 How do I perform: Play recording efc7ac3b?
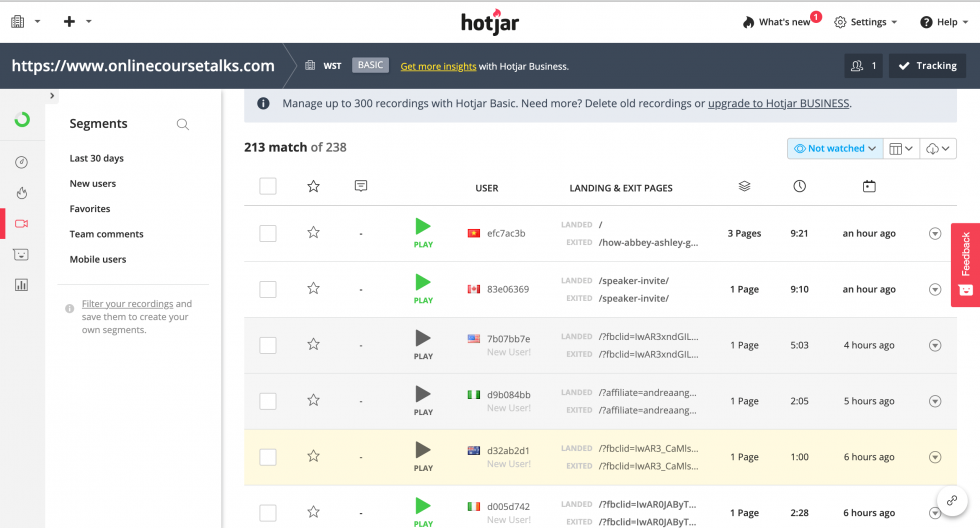[423, 233]
